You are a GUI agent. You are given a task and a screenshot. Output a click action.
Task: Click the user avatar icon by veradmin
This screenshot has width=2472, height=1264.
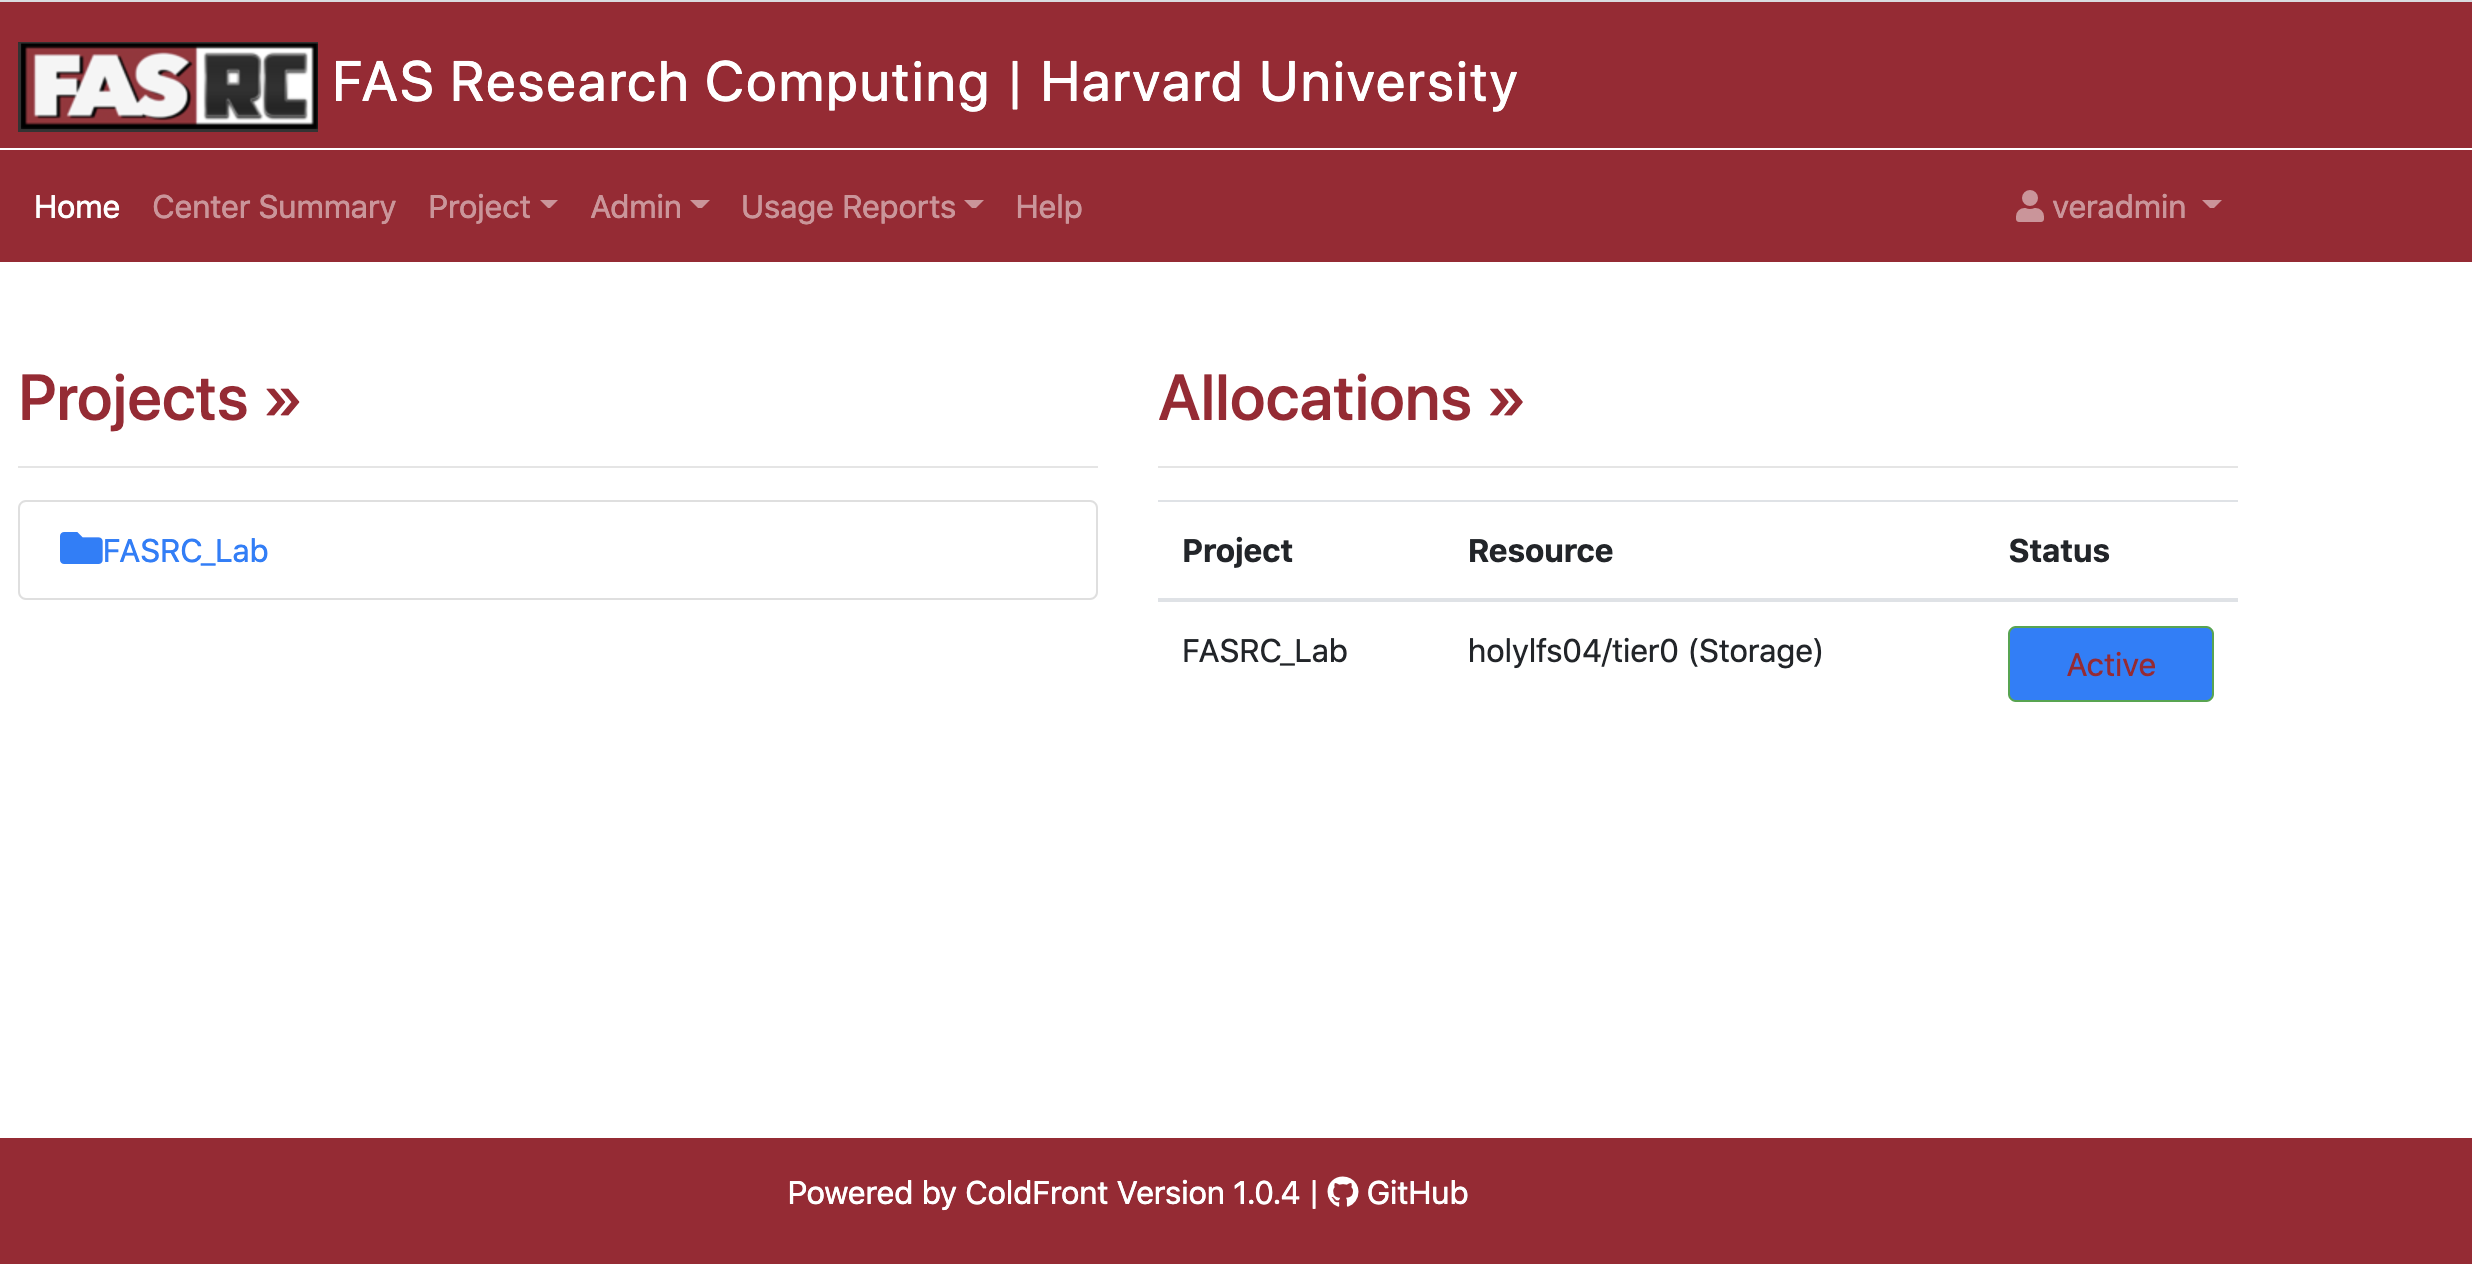coord(2029,206)
